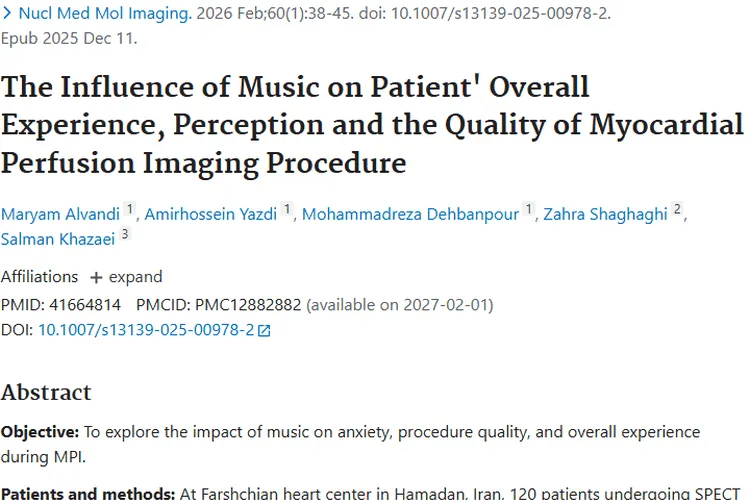Expand the Affiliations section
The width and height of the screenshot is (750, 500).
coord(135,277)
